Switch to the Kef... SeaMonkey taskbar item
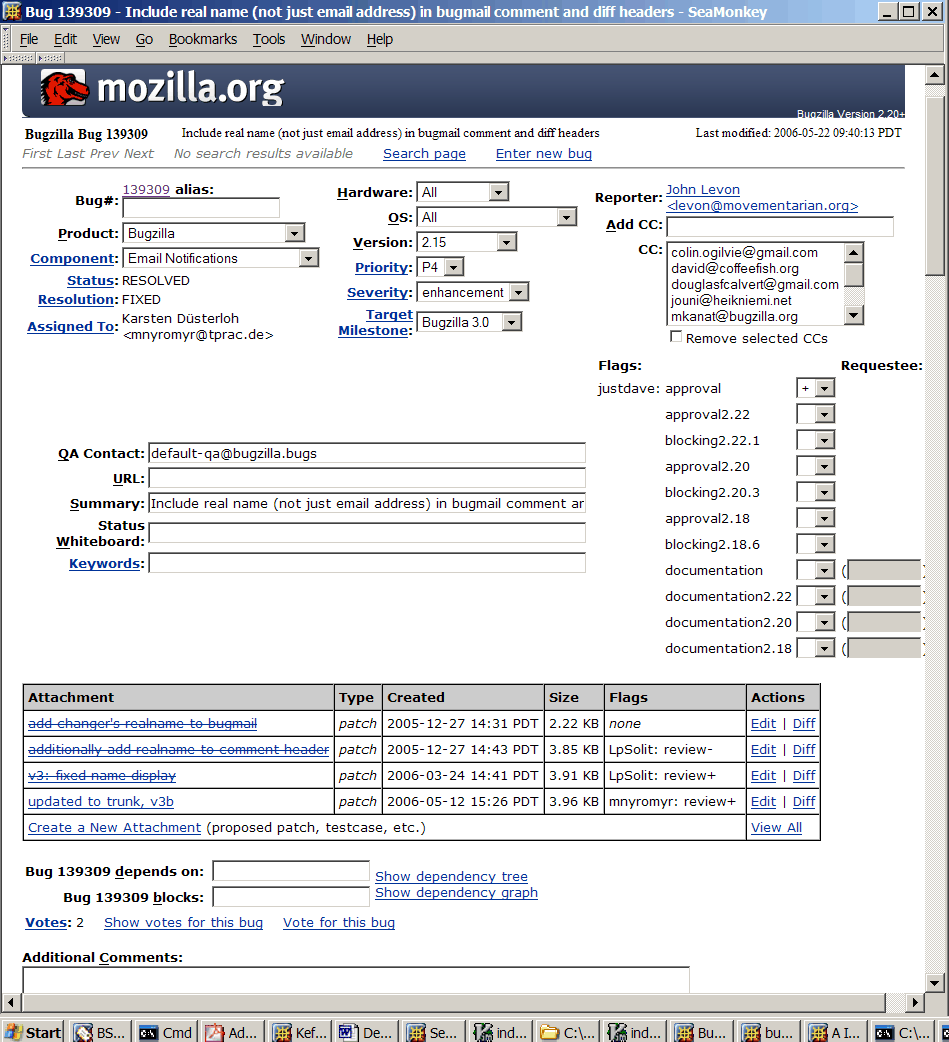 pos(300,1032)
